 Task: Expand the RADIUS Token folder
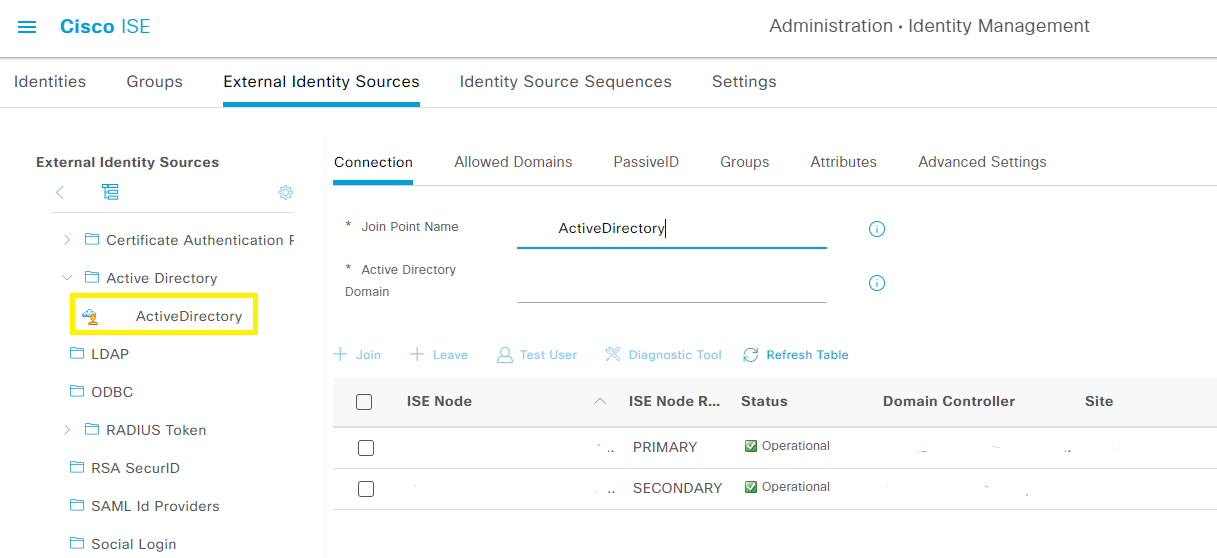click(67, 430)
